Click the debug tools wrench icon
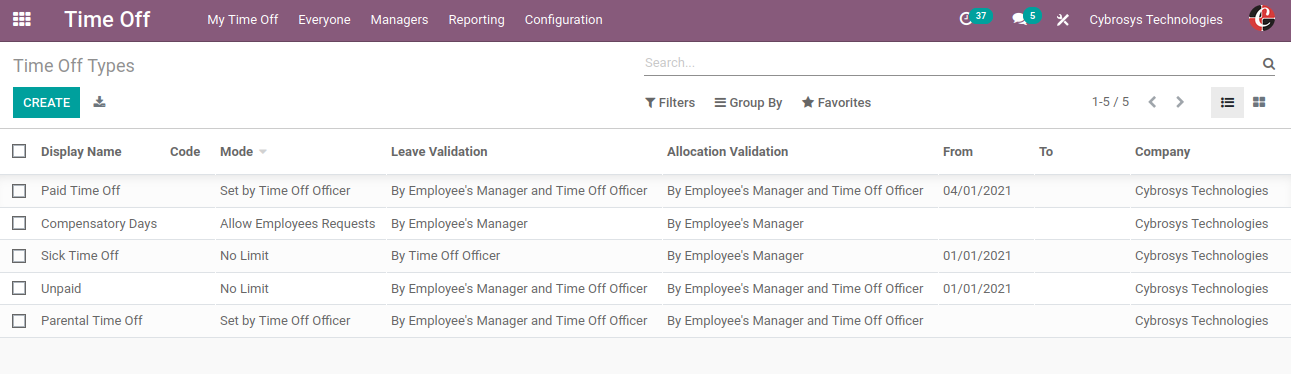Image resolution: width=1291 pixels, height=374 pixels. tap(1063, 20)
